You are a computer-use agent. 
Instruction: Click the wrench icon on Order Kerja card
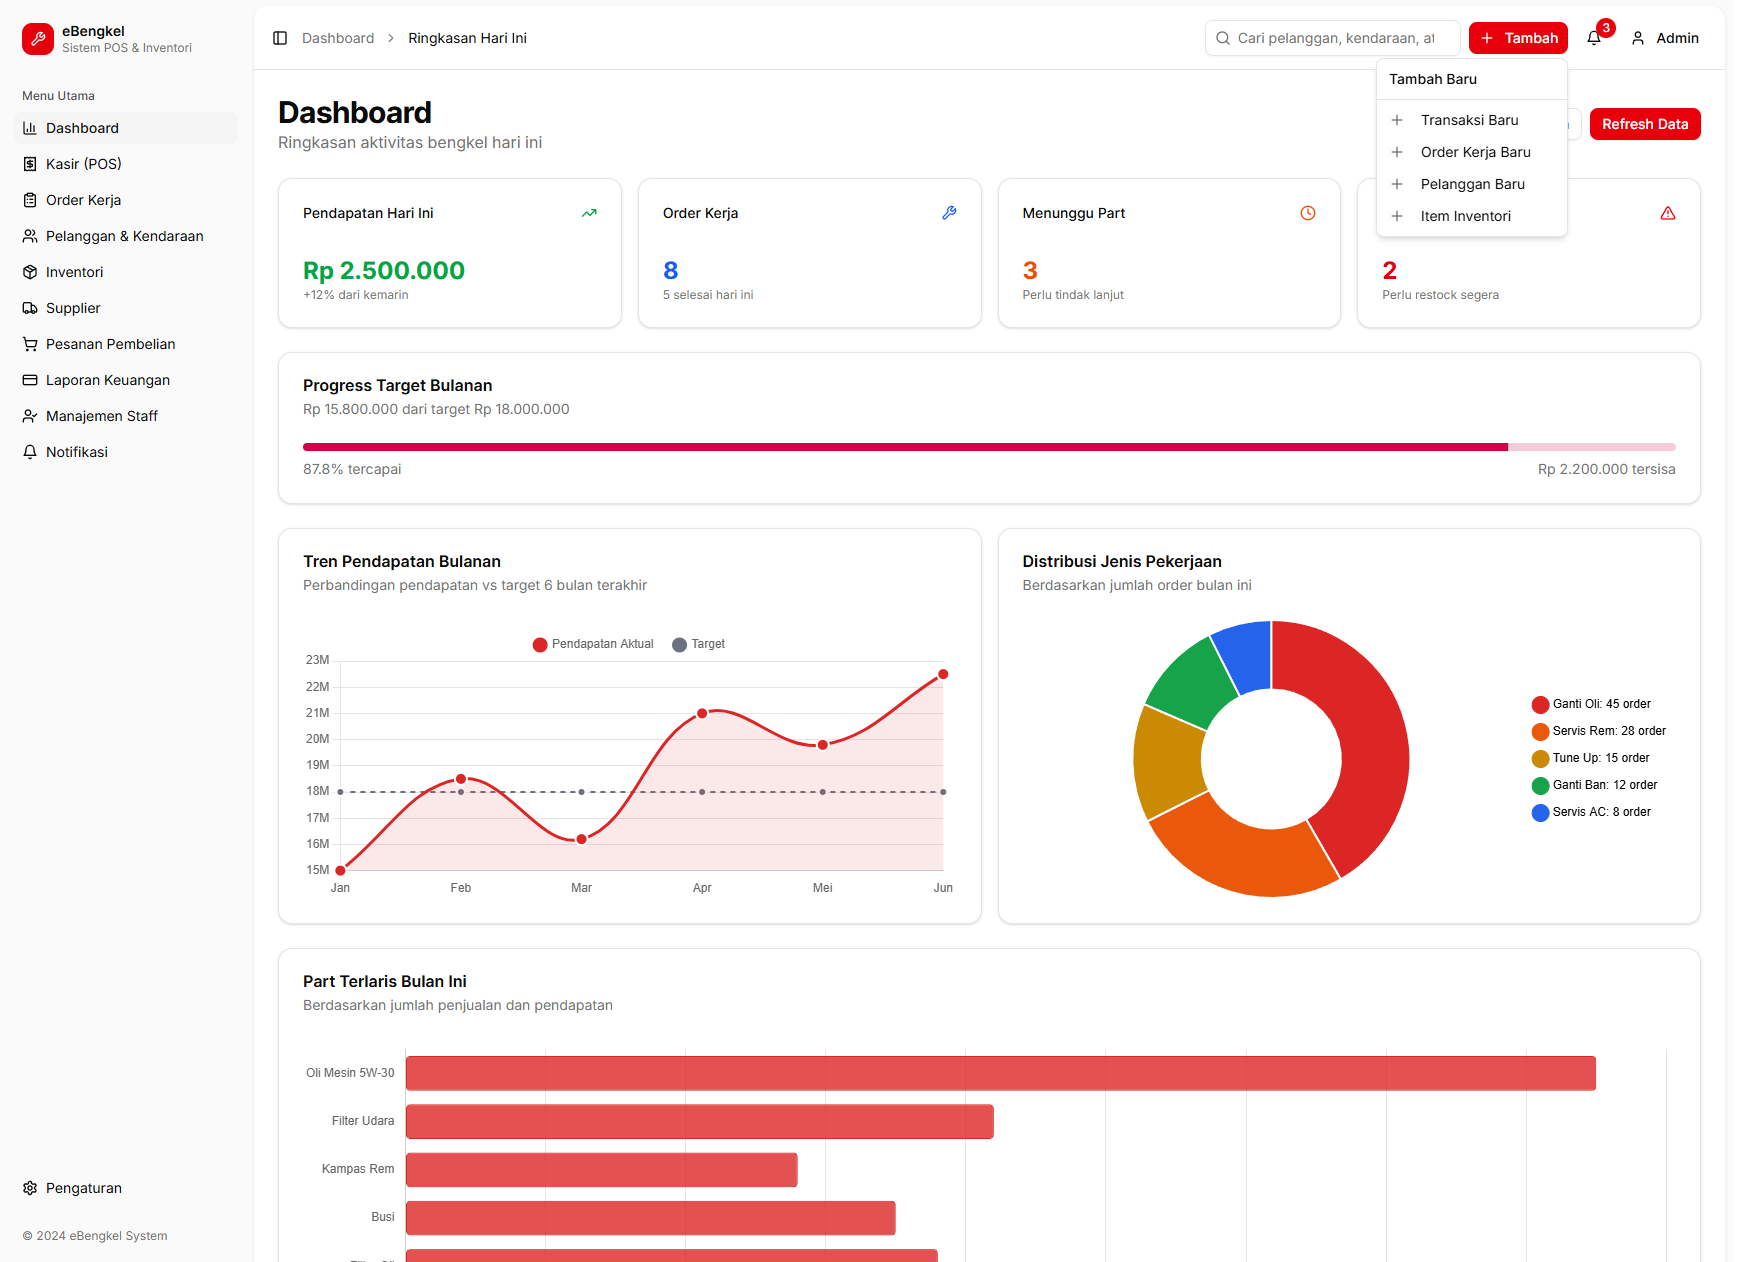(x=948, y=212)
